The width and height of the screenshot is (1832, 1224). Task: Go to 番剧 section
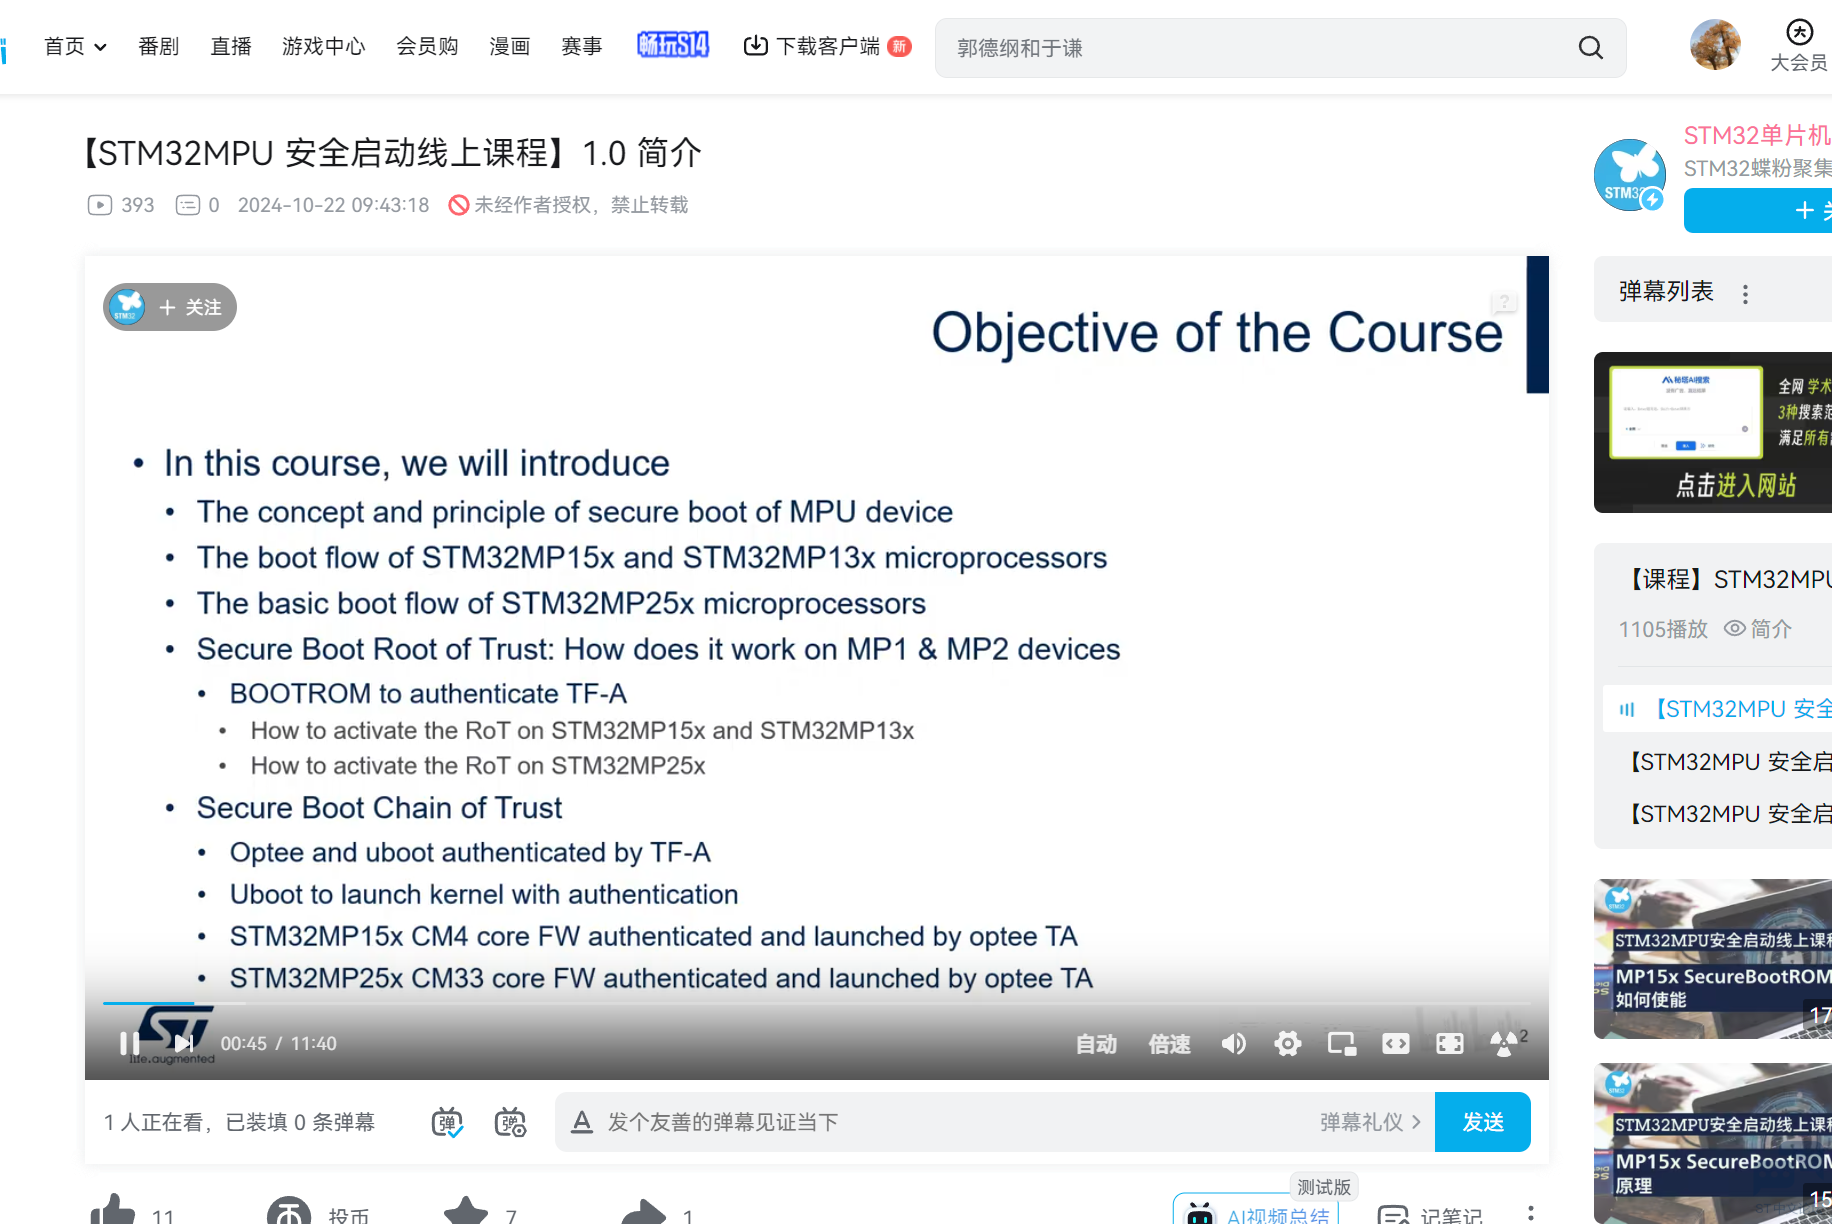[158, 46]
